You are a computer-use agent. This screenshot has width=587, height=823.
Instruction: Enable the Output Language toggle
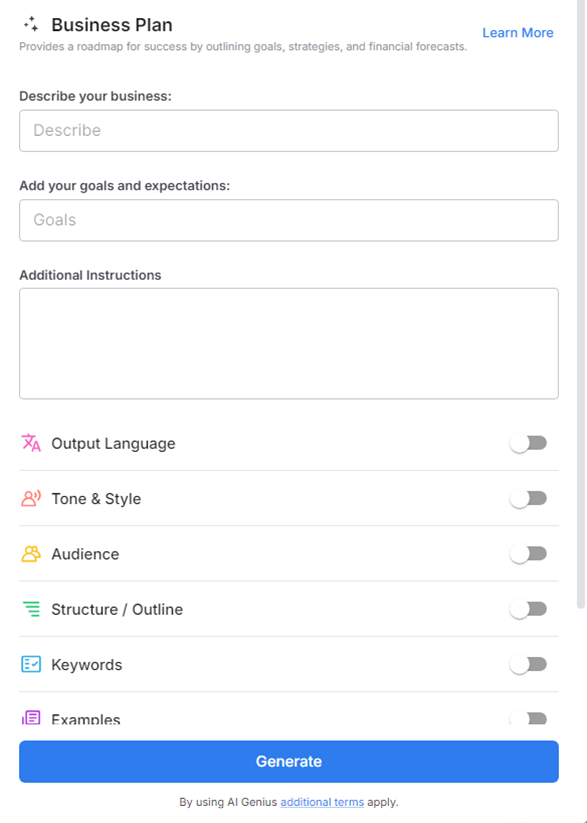point(529,442)
